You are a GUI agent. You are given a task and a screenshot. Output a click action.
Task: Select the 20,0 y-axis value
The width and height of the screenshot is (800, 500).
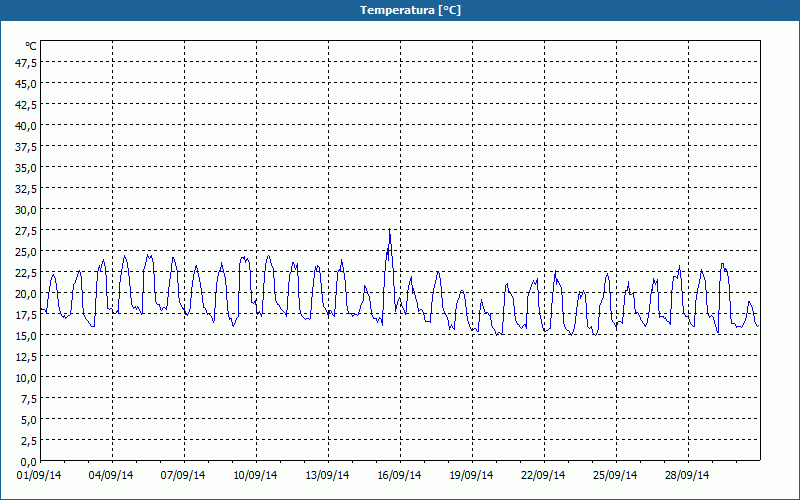(x=26, y=294)
